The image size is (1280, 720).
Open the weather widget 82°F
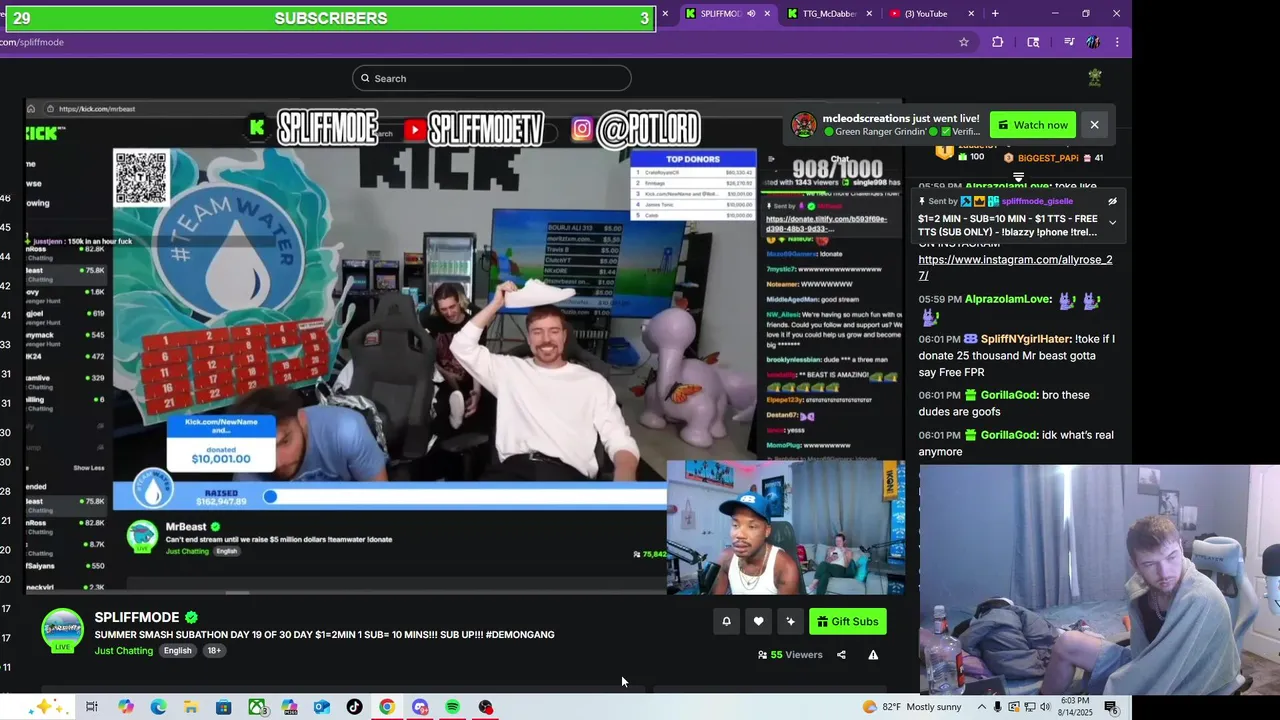tap(911, 707)
